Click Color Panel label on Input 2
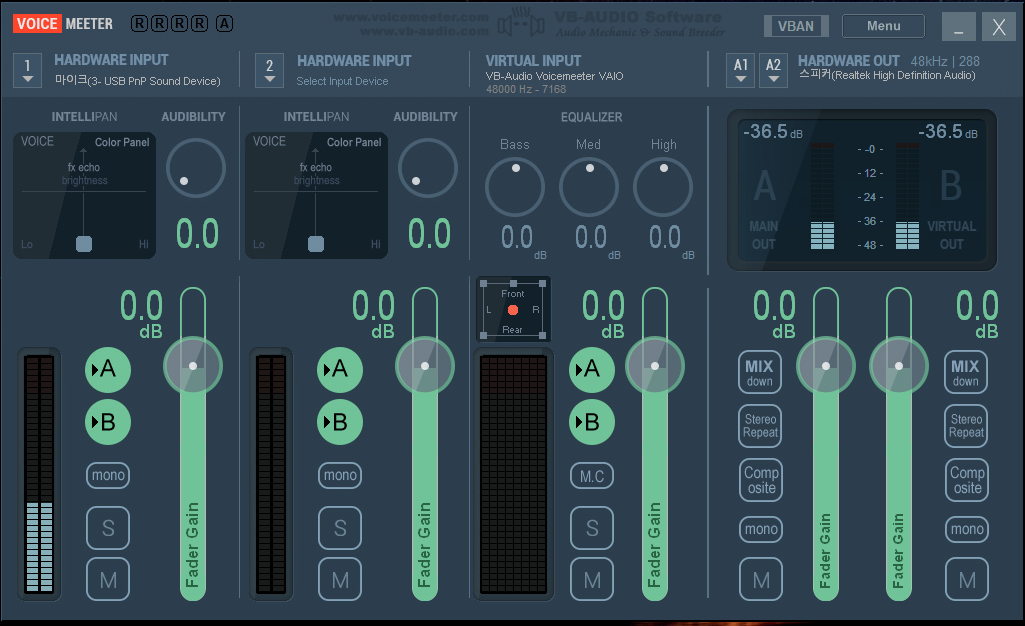 click(x=354, y=142)
